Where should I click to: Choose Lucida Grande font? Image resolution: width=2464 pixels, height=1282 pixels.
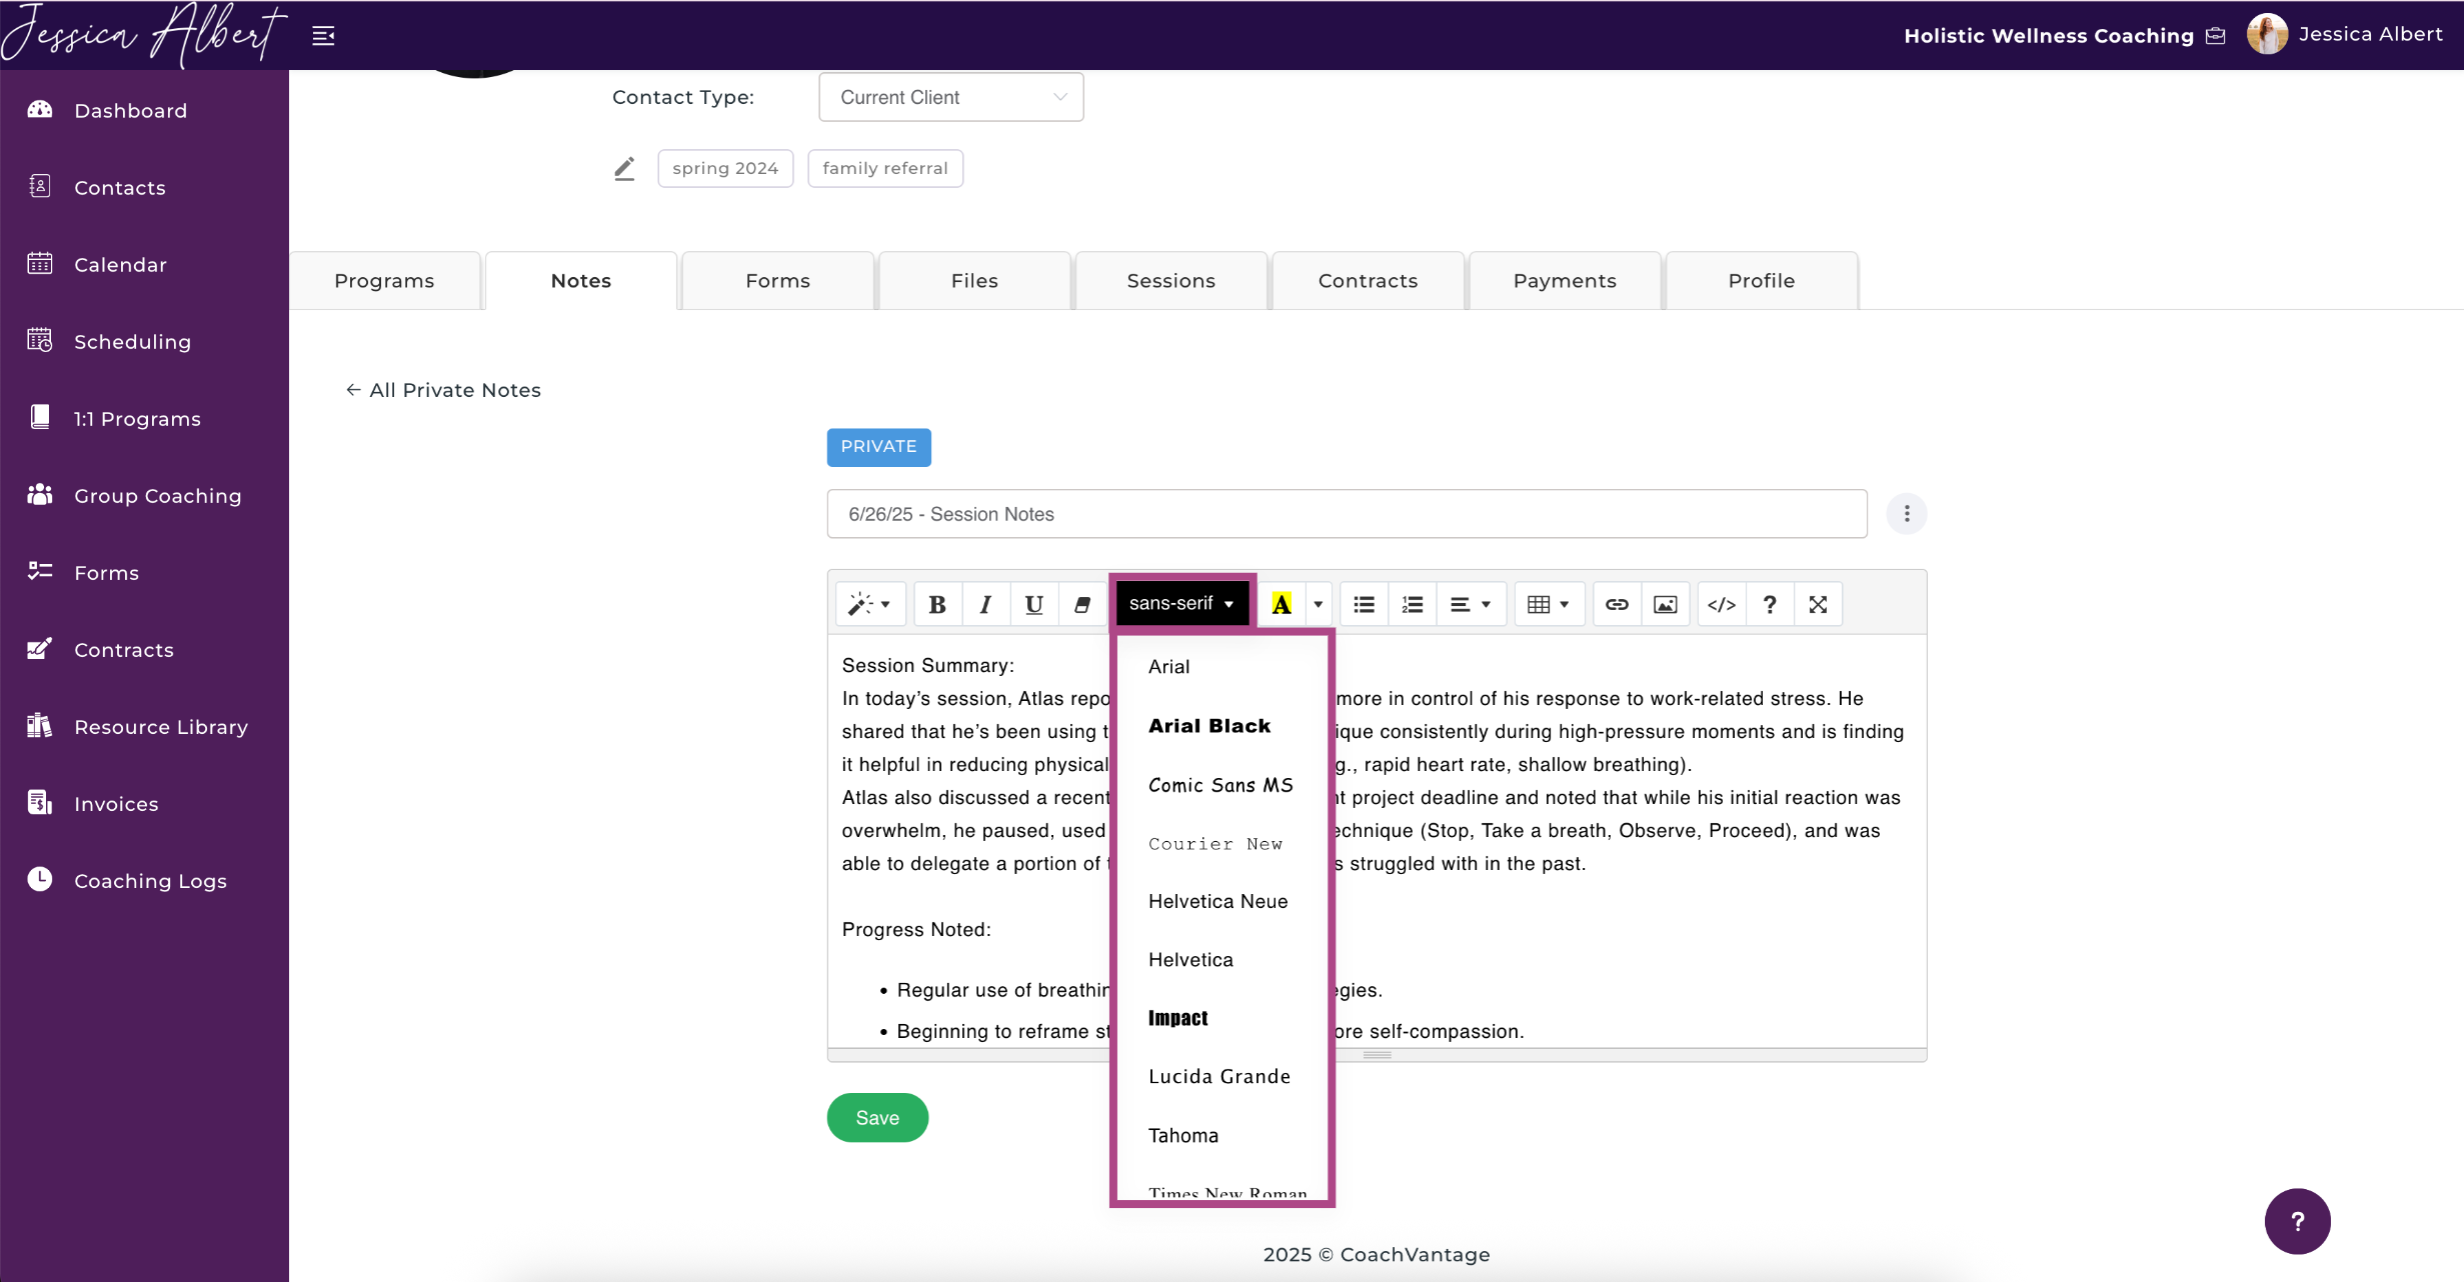pyautogui.click(x=1221, y=1076)
